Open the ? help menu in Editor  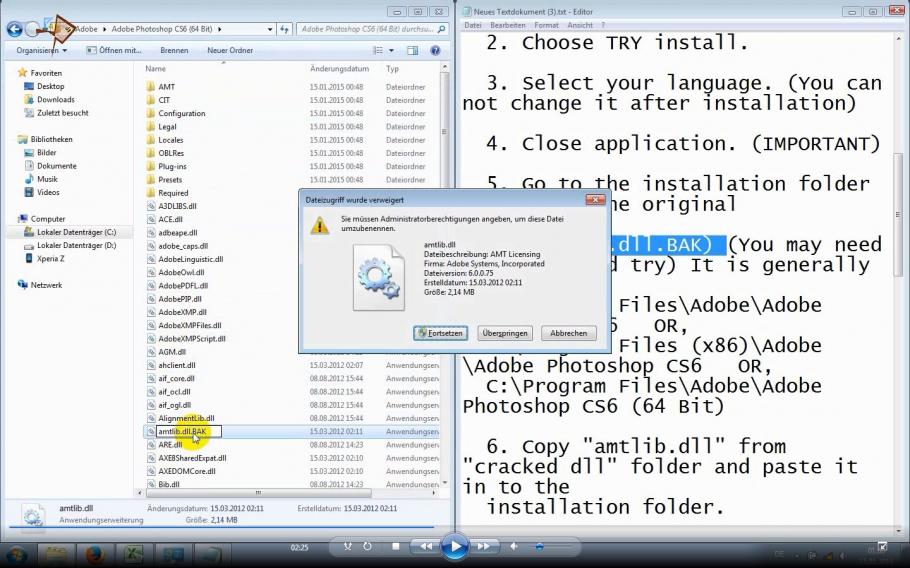click(x=604, y=25)
